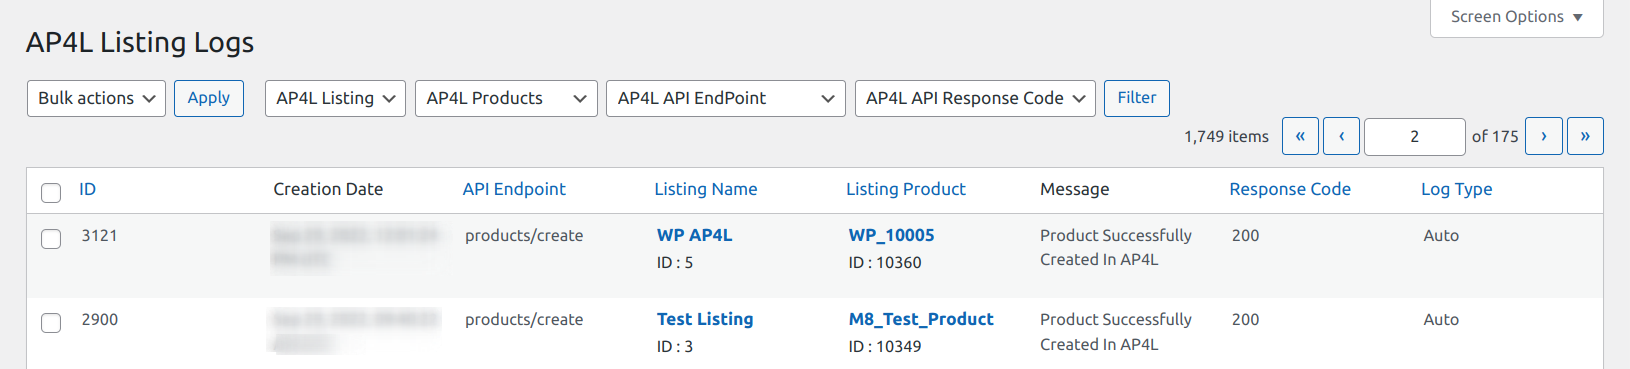Click response code 200 in row 3121
The image size is (1630, 369).
point(1246,236)
